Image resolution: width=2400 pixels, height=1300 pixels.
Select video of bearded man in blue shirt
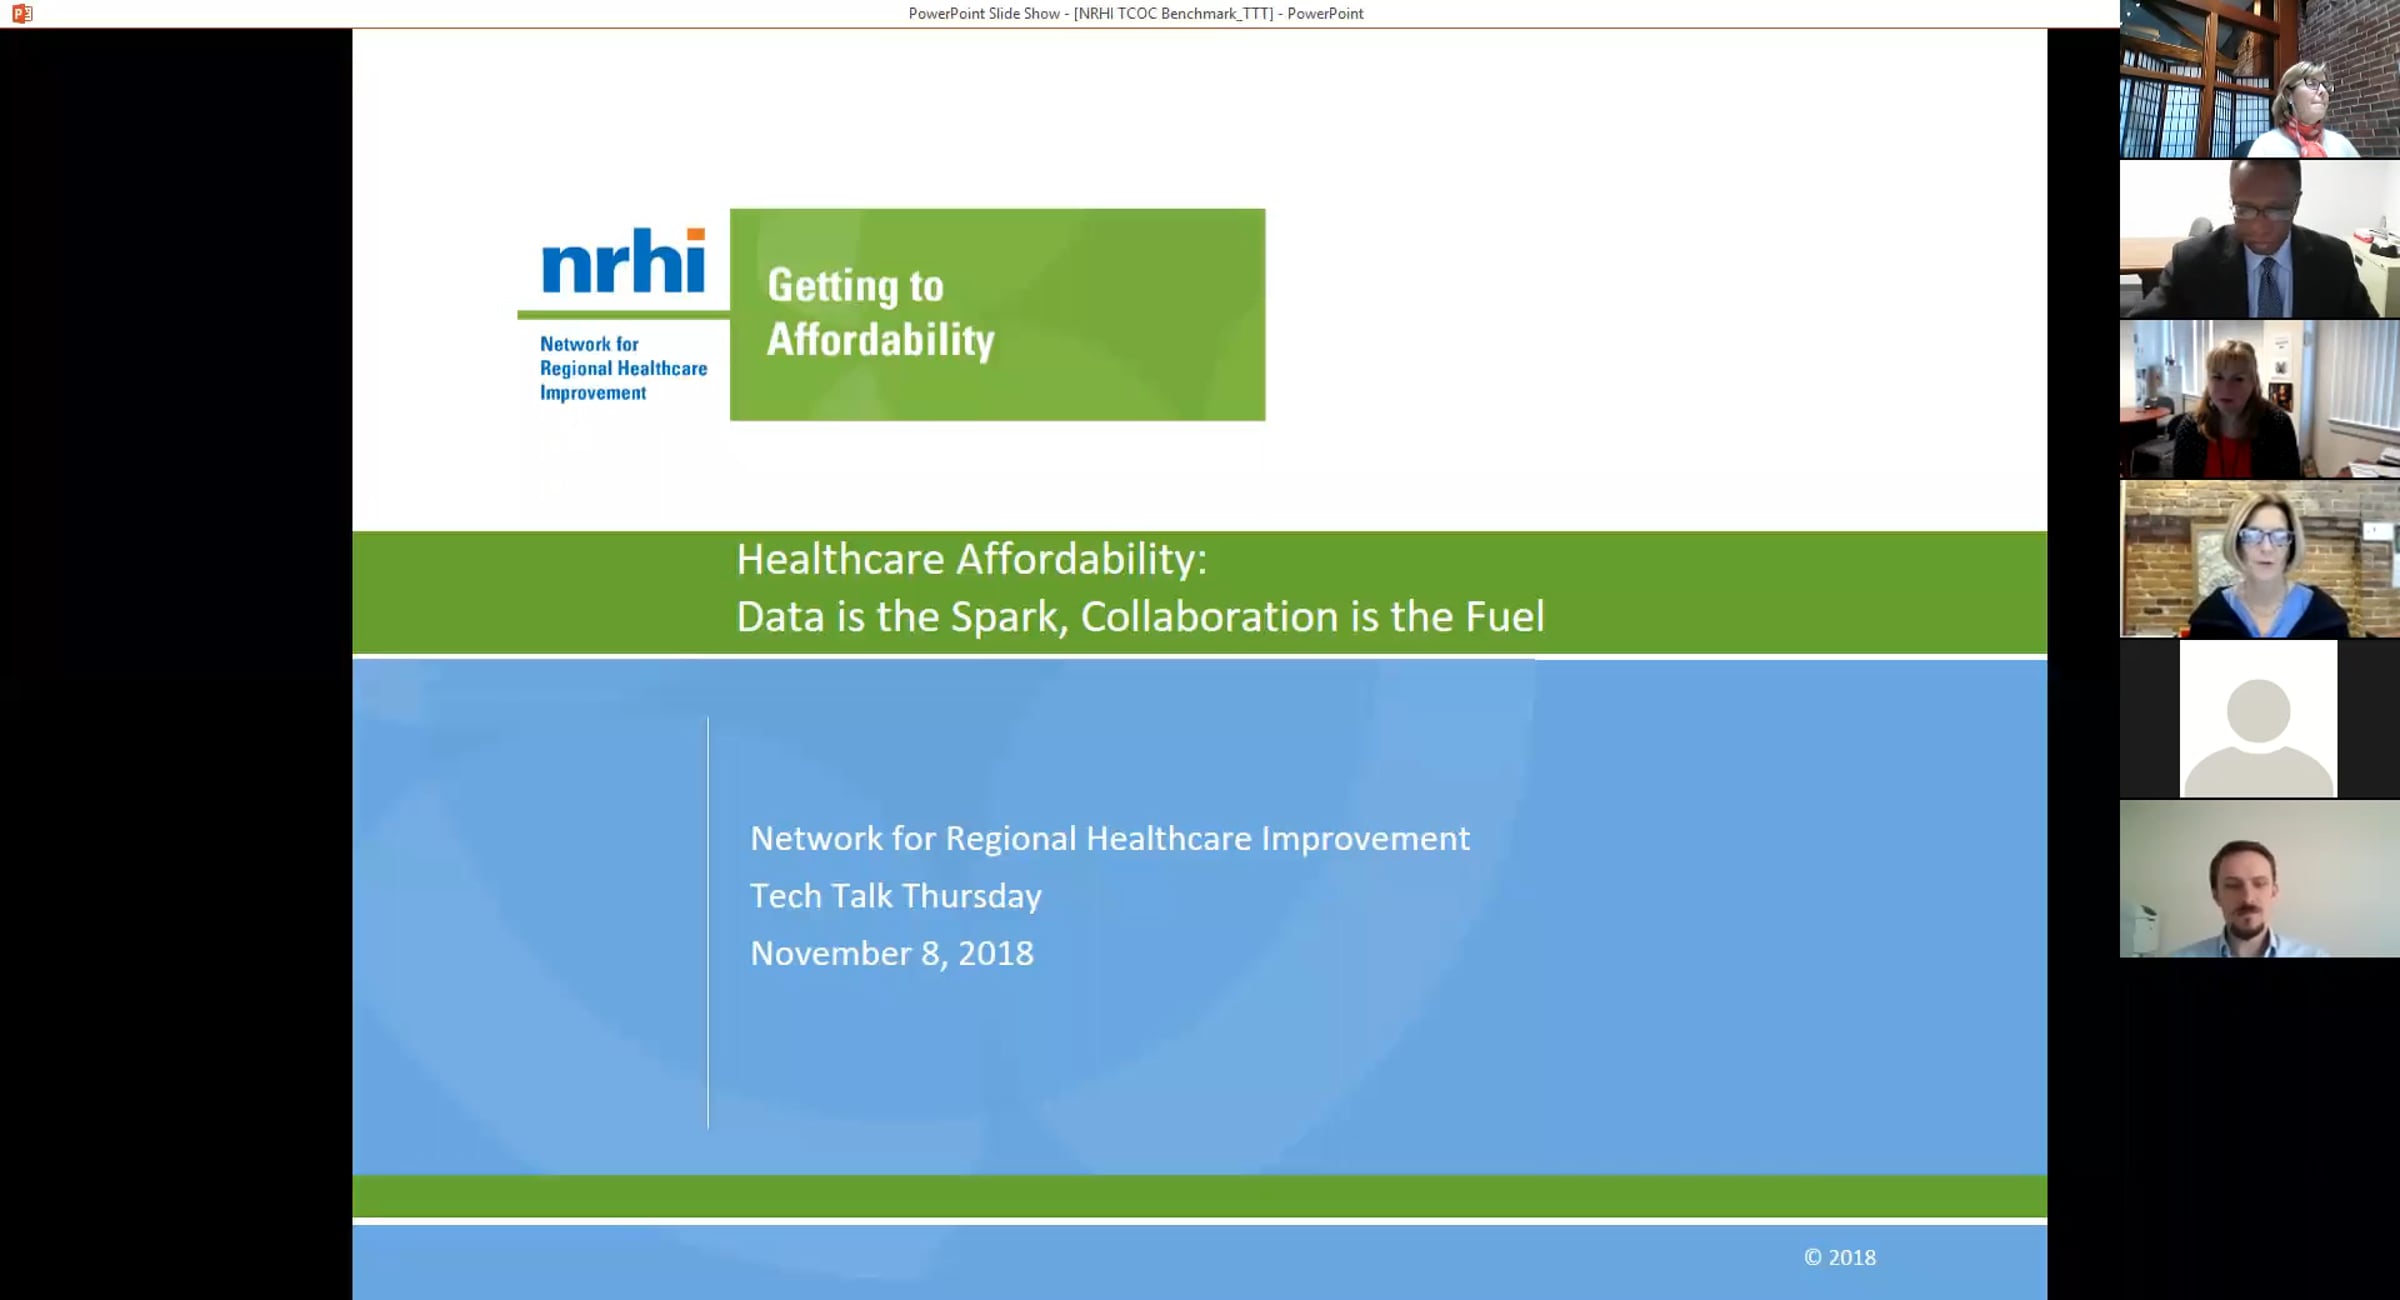point(2259,879)
